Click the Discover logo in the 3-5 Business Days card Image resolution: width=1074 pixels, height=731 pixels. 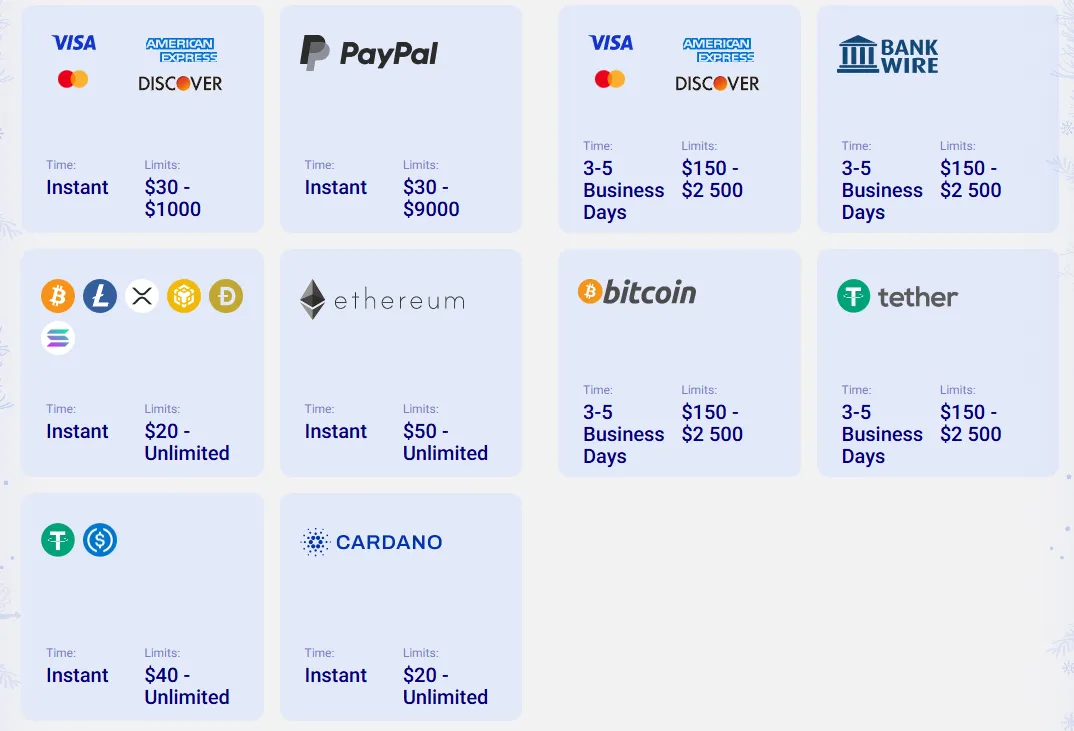point(717,84)
